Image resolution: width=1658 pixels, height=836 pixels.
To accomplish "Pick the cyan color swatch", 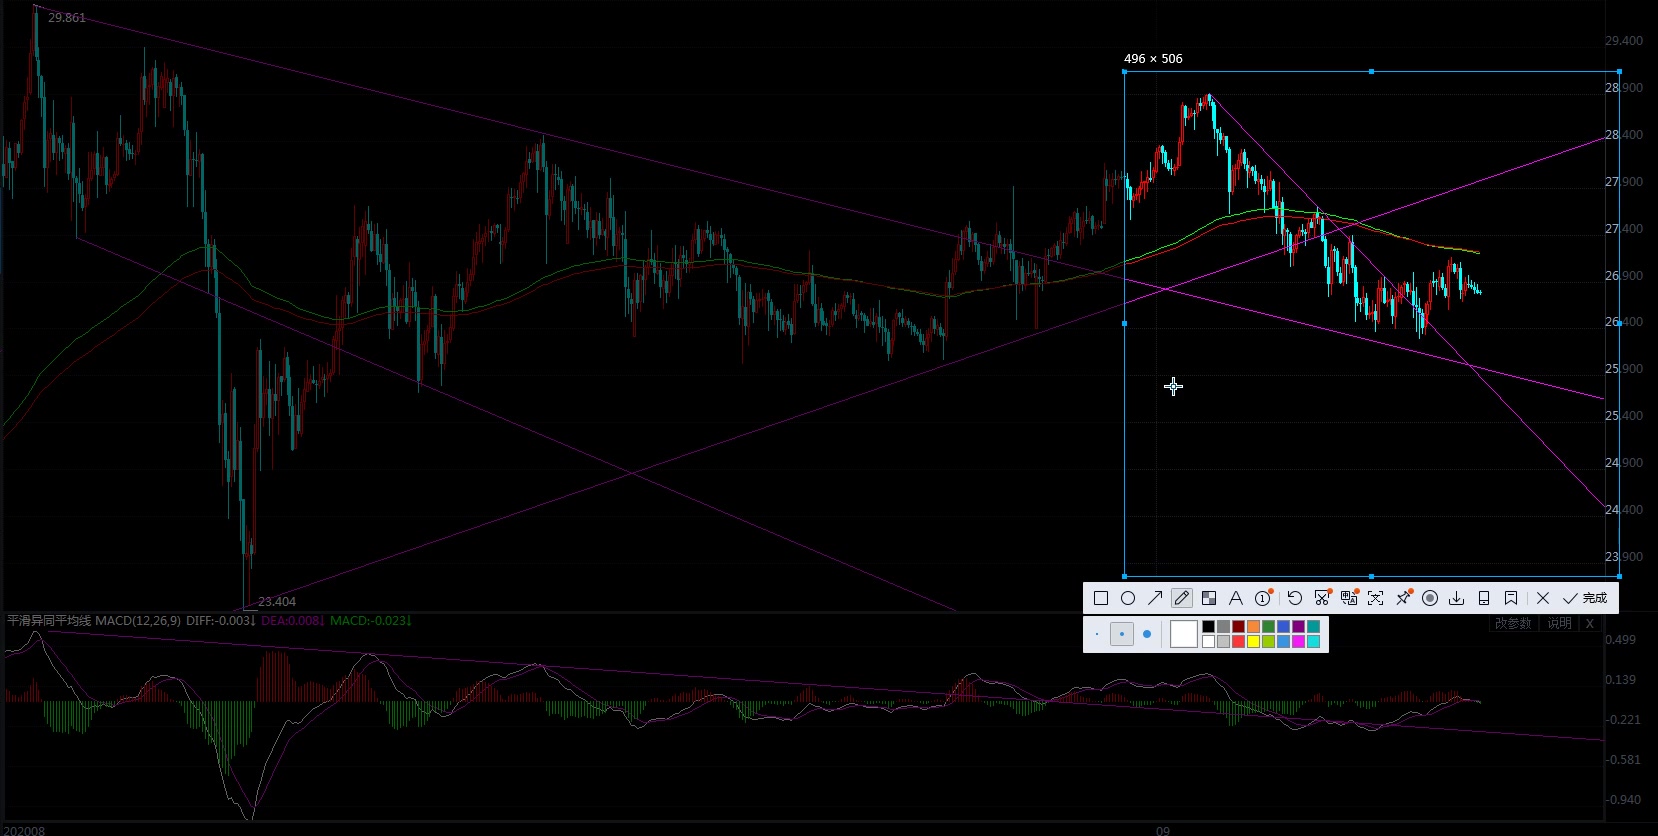I will tap(1313, 641).
